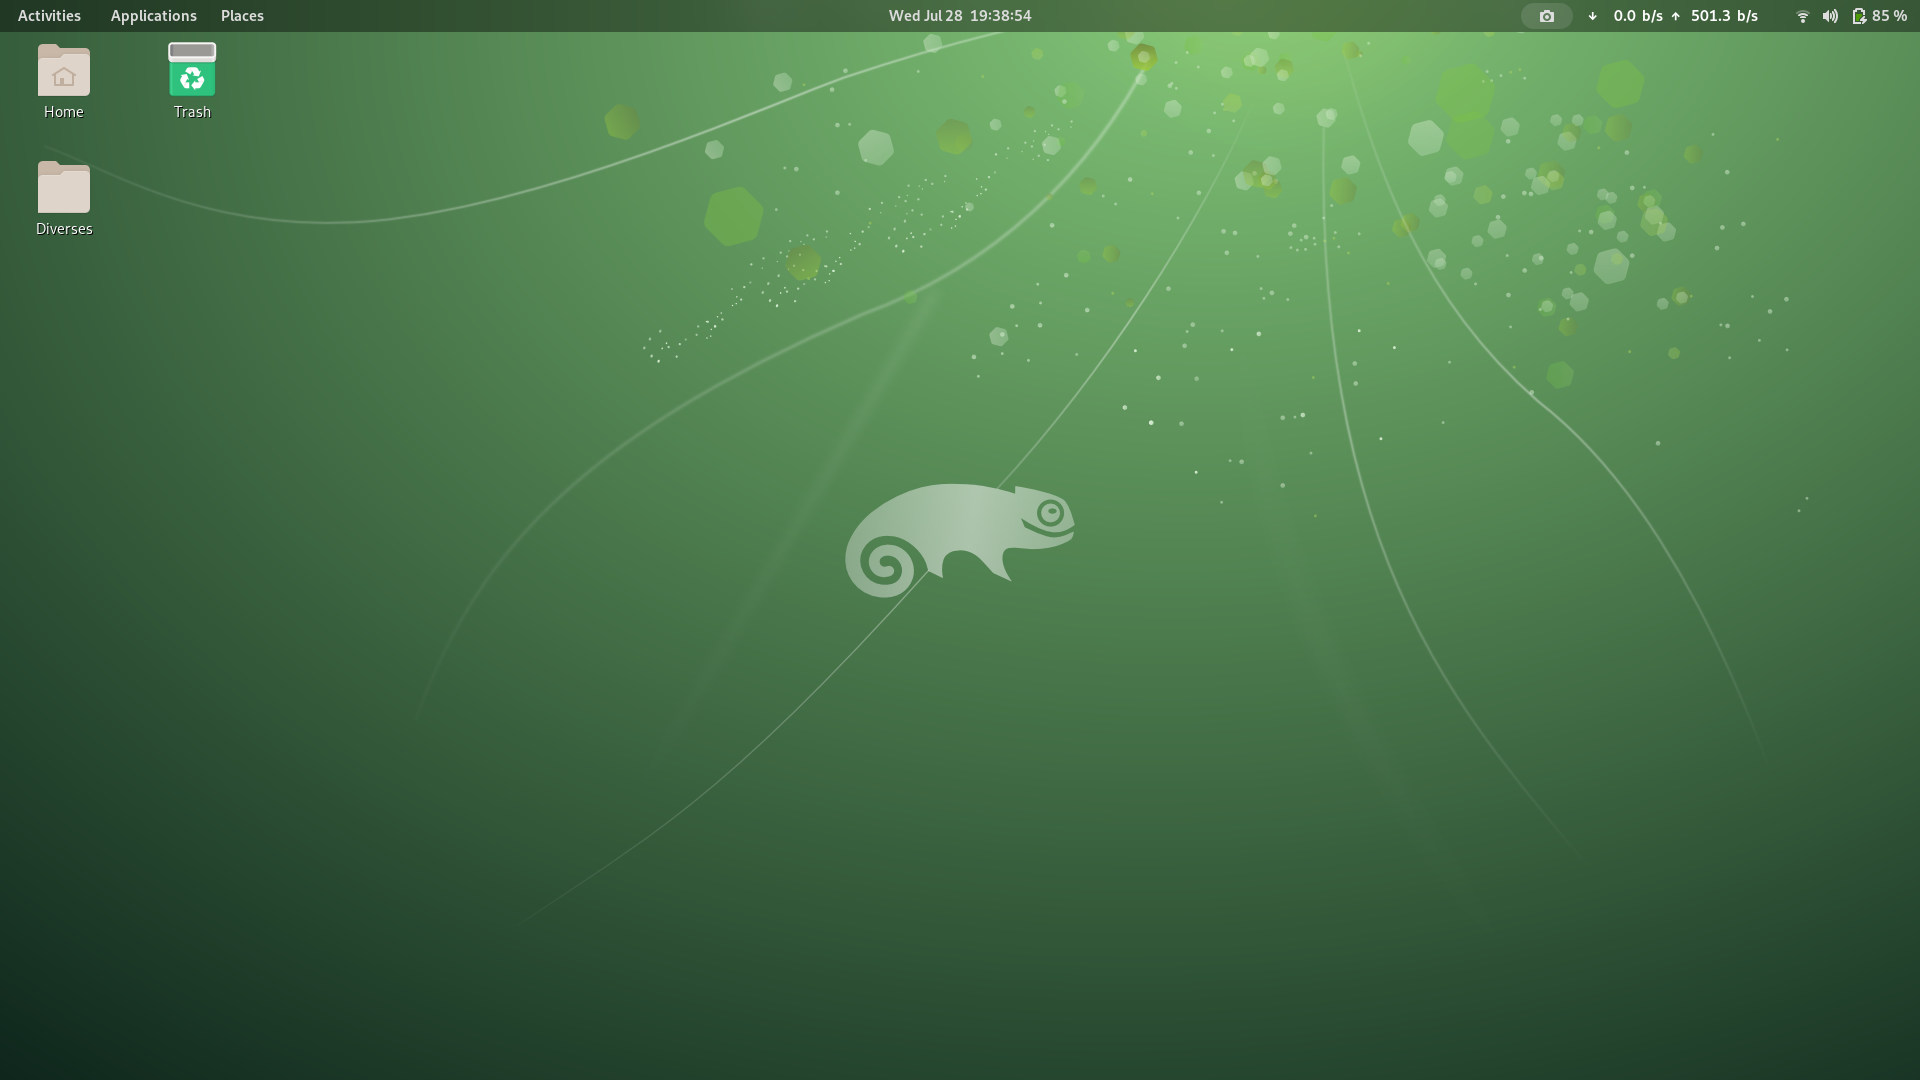1920x1080 pixels.
Task: Click the download speed arrow indicator
Action: pyautogui.click(x=1592, y=16)
